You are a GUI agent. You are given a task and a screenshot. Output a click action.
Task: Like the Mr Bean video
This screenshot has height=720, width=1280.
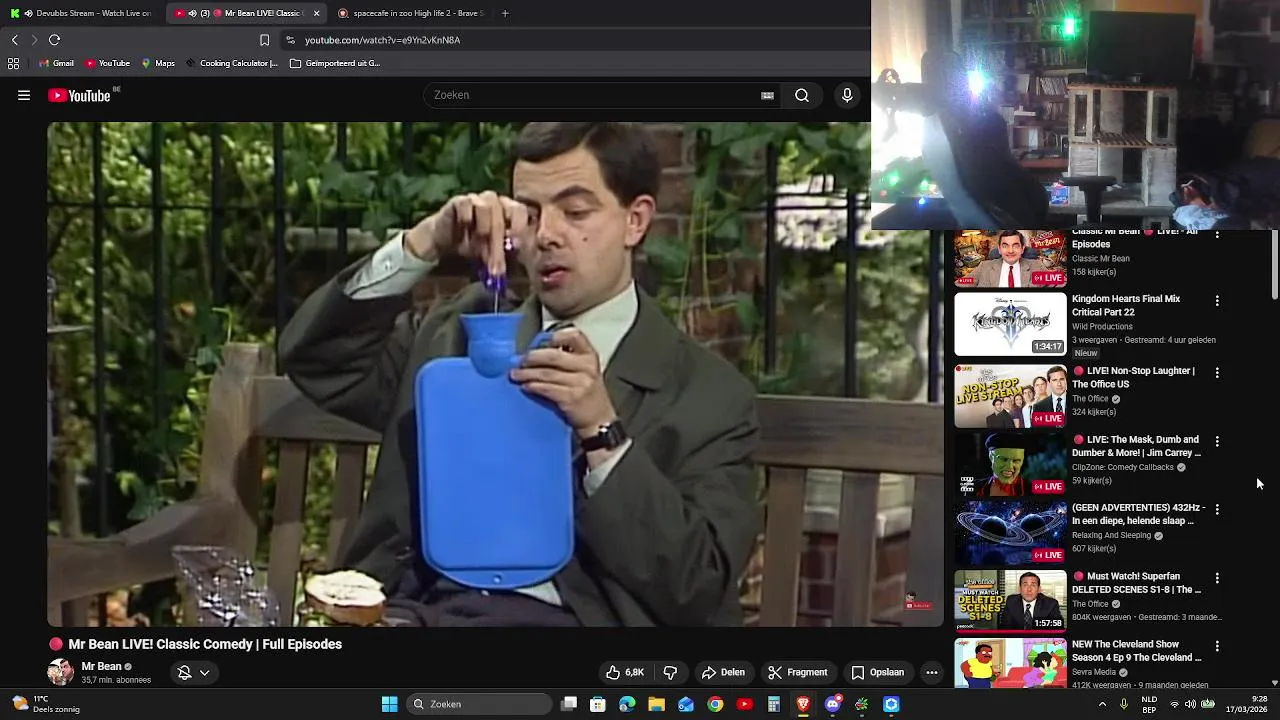coord(624,672)
